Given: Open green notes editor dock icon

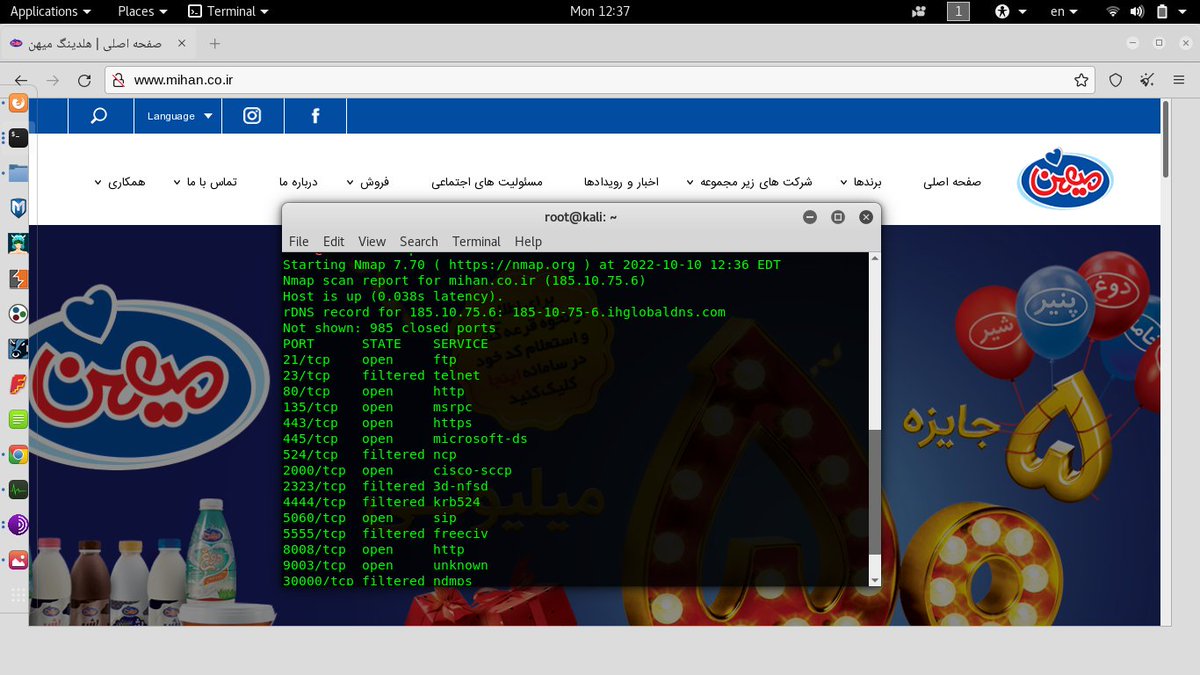Looking at the screenshot, I should [x=17, y=419].
